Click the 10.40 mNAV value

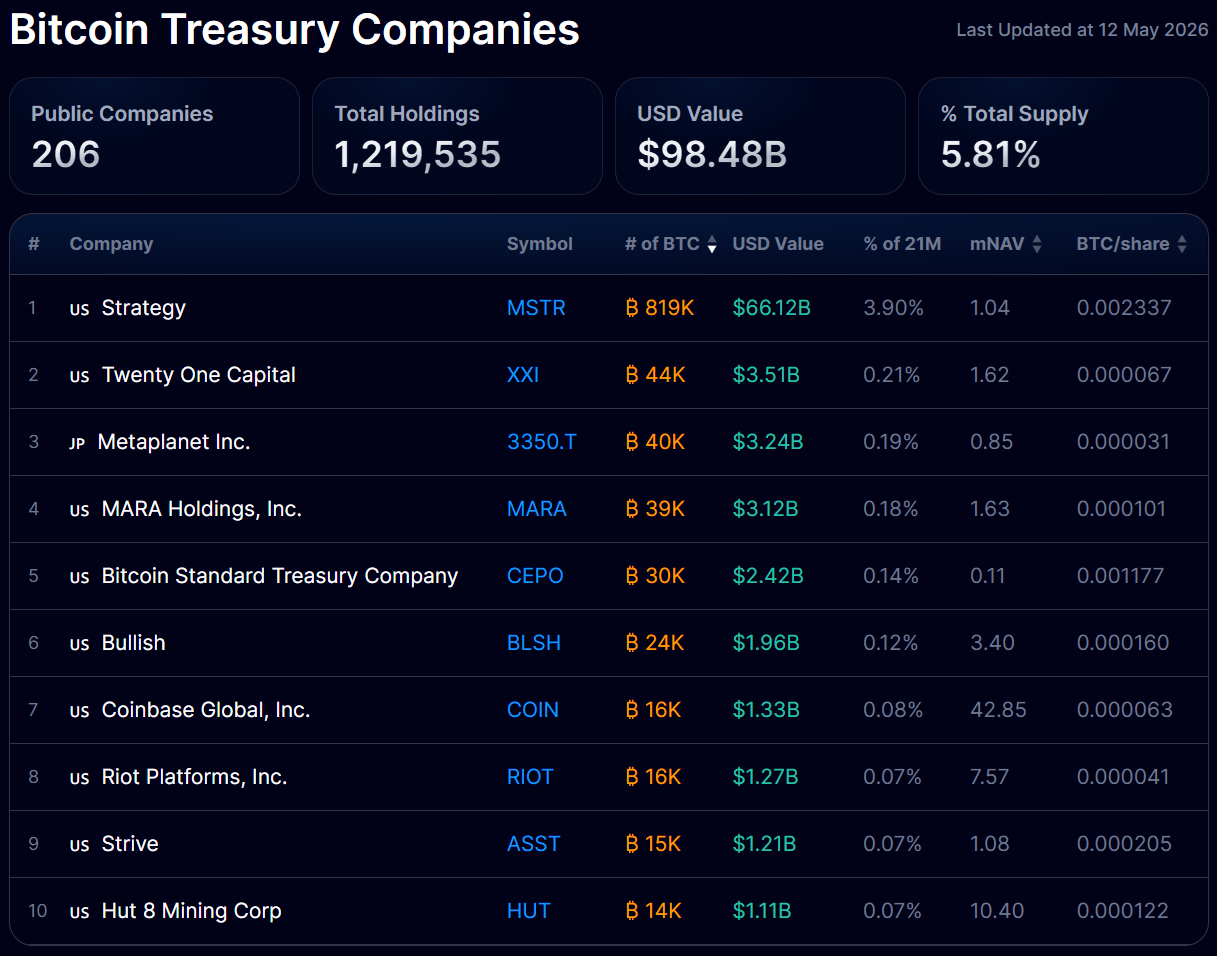997,911
